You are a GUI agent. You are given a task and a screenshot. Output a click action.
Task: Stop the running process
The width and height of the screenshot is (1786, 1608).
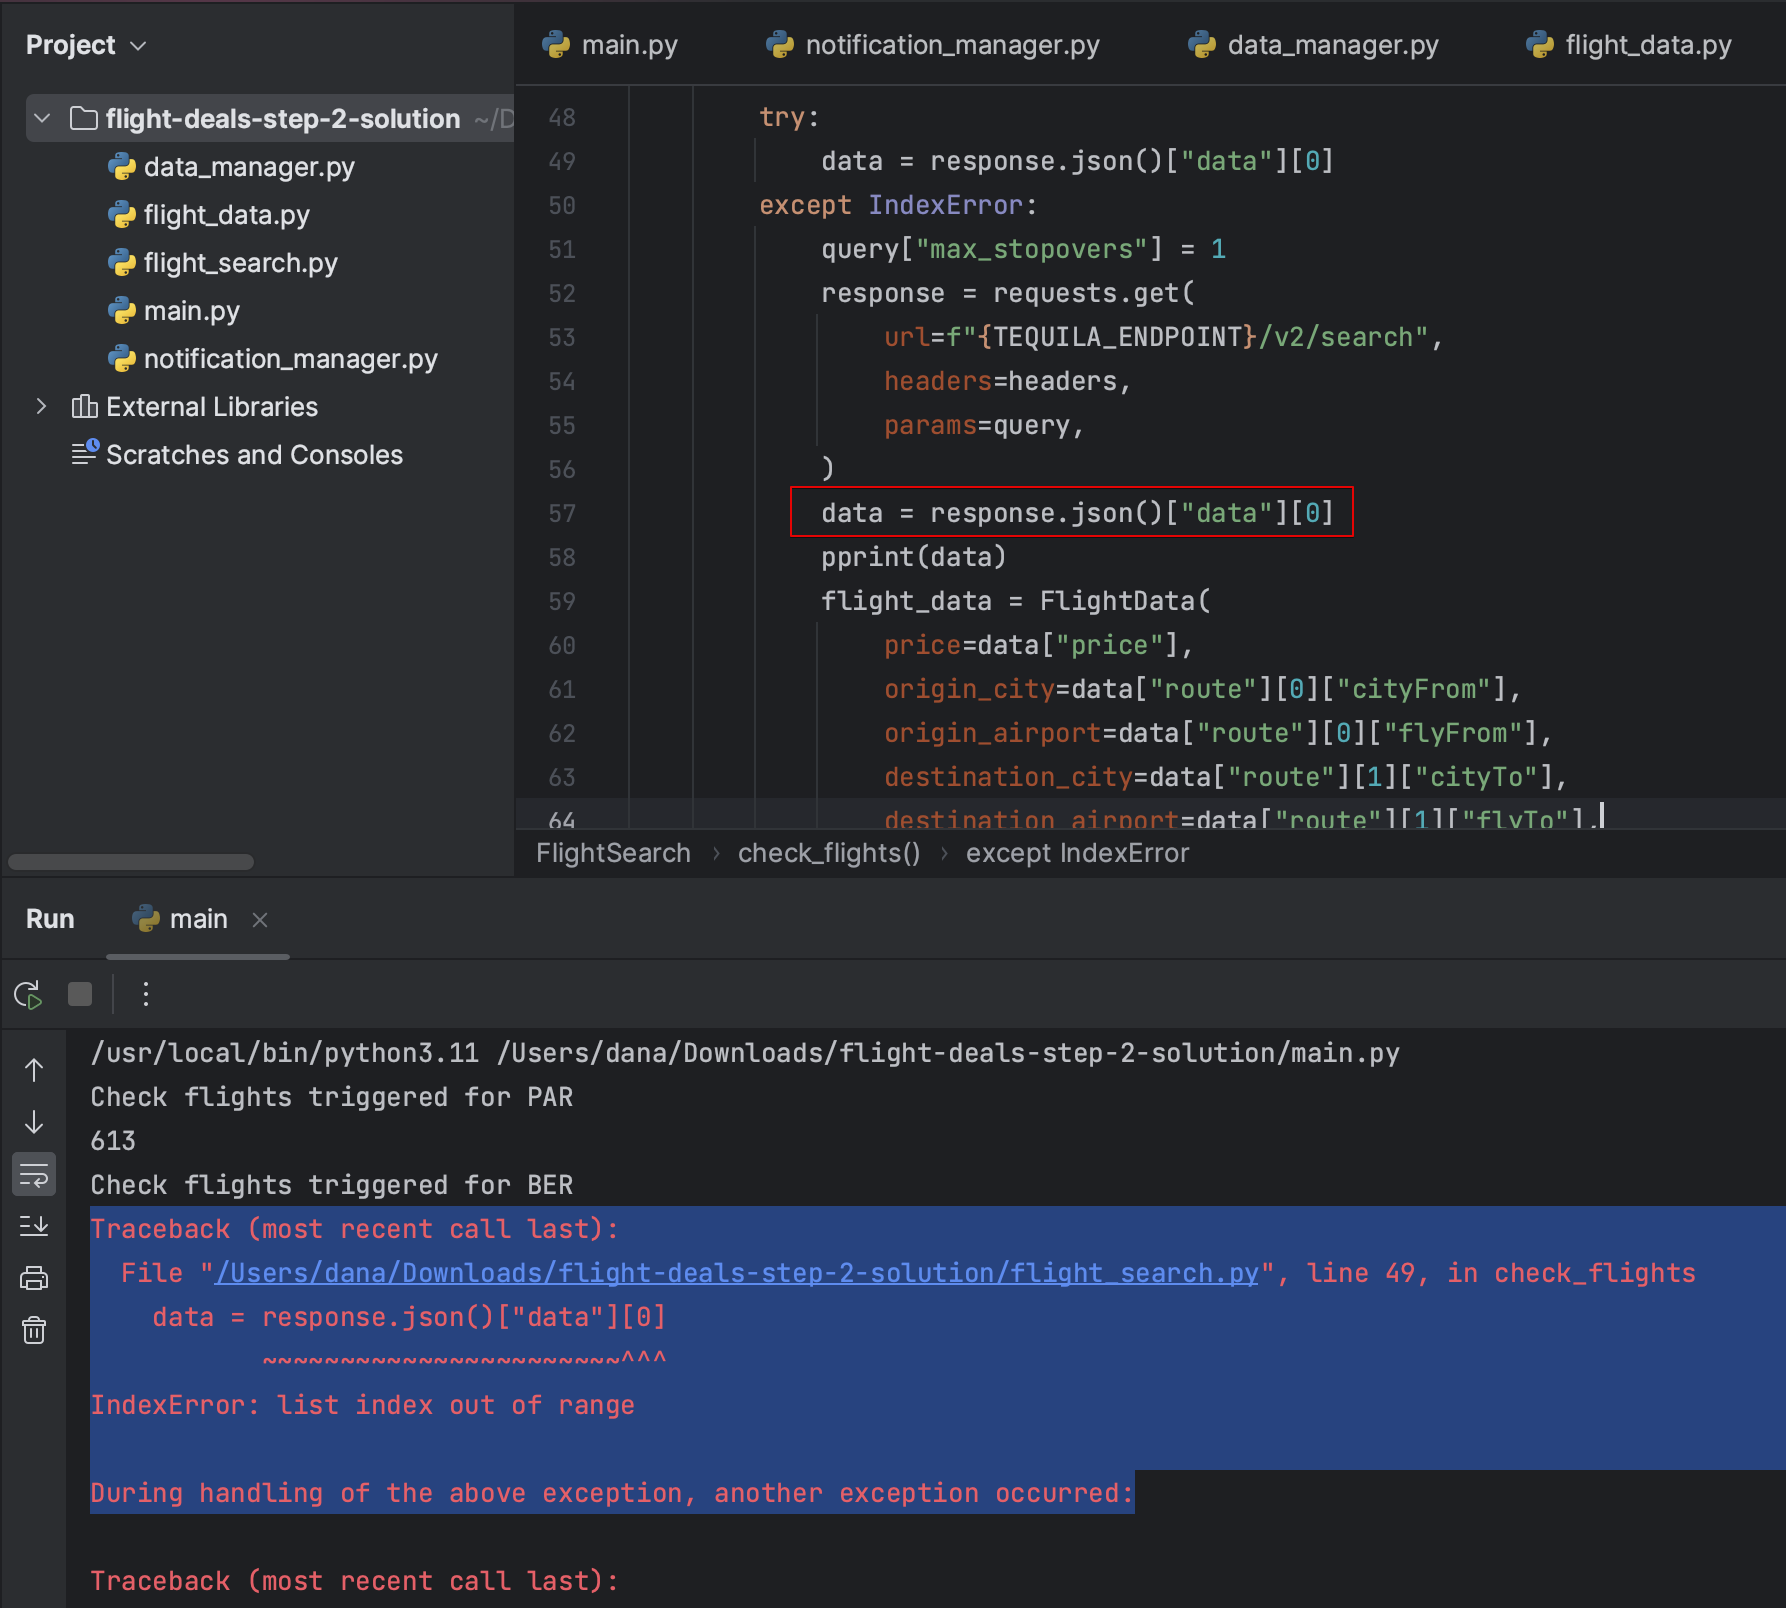tap(80, 994)
